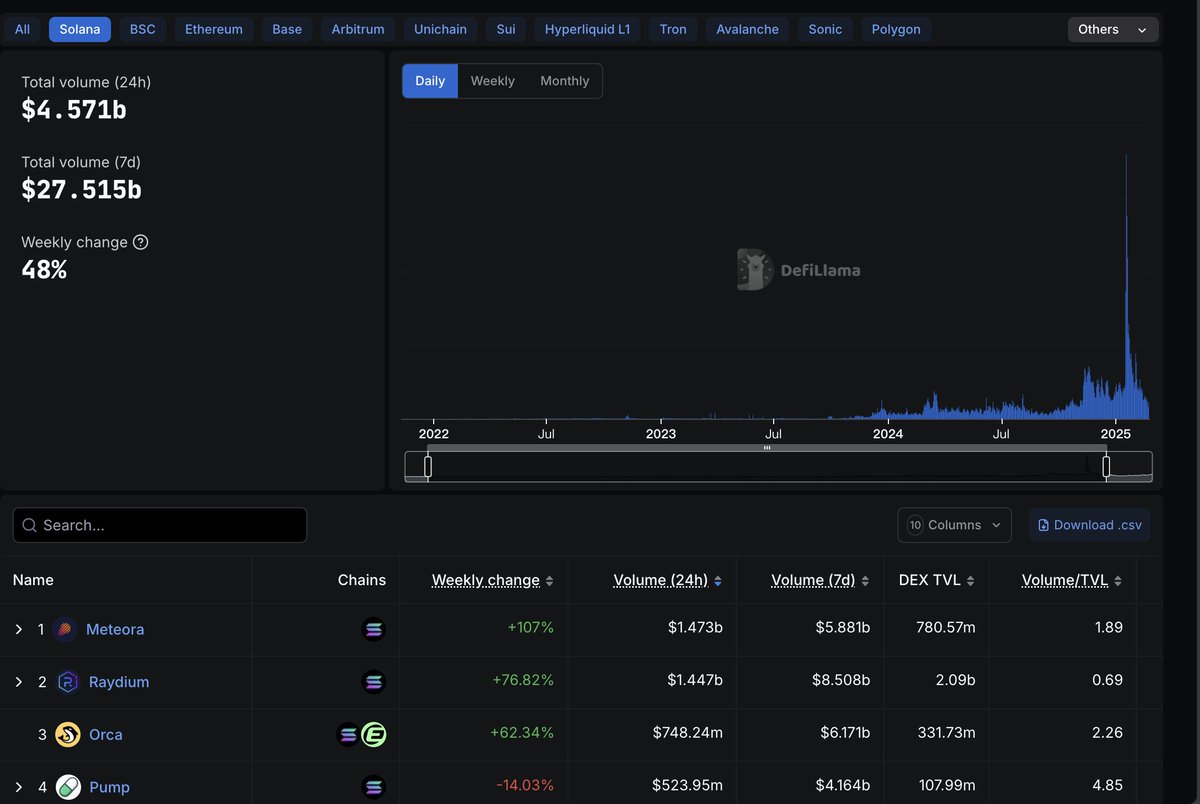Click the Pump protocol logo

[x=67, y=786]
